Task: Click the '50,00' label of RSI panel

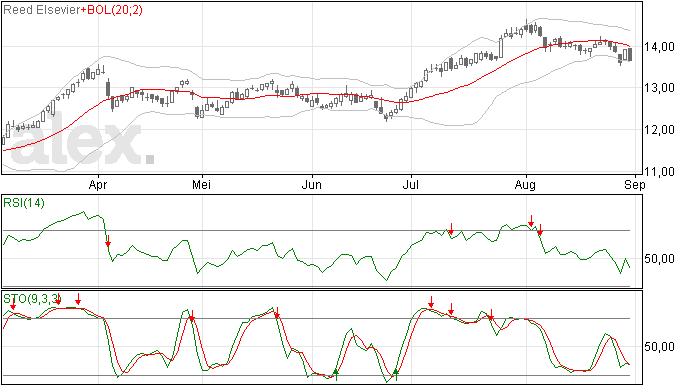Action: click(659, 258)
